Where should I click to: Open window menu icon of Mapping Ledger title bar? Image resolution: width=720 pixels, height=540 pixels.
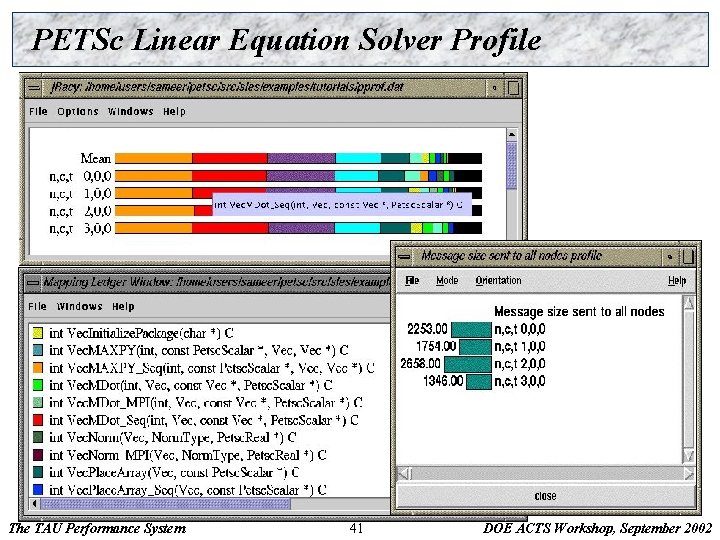click(x=33, y=282)
